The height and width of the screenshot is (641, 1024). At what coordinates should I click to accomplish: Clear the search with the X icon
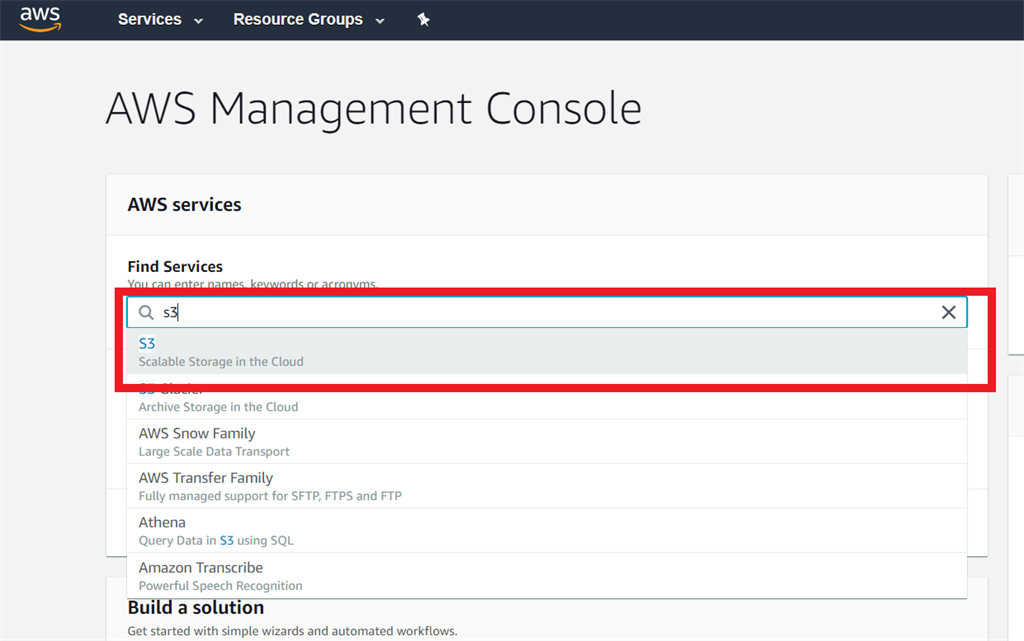(x=948, y=312)
